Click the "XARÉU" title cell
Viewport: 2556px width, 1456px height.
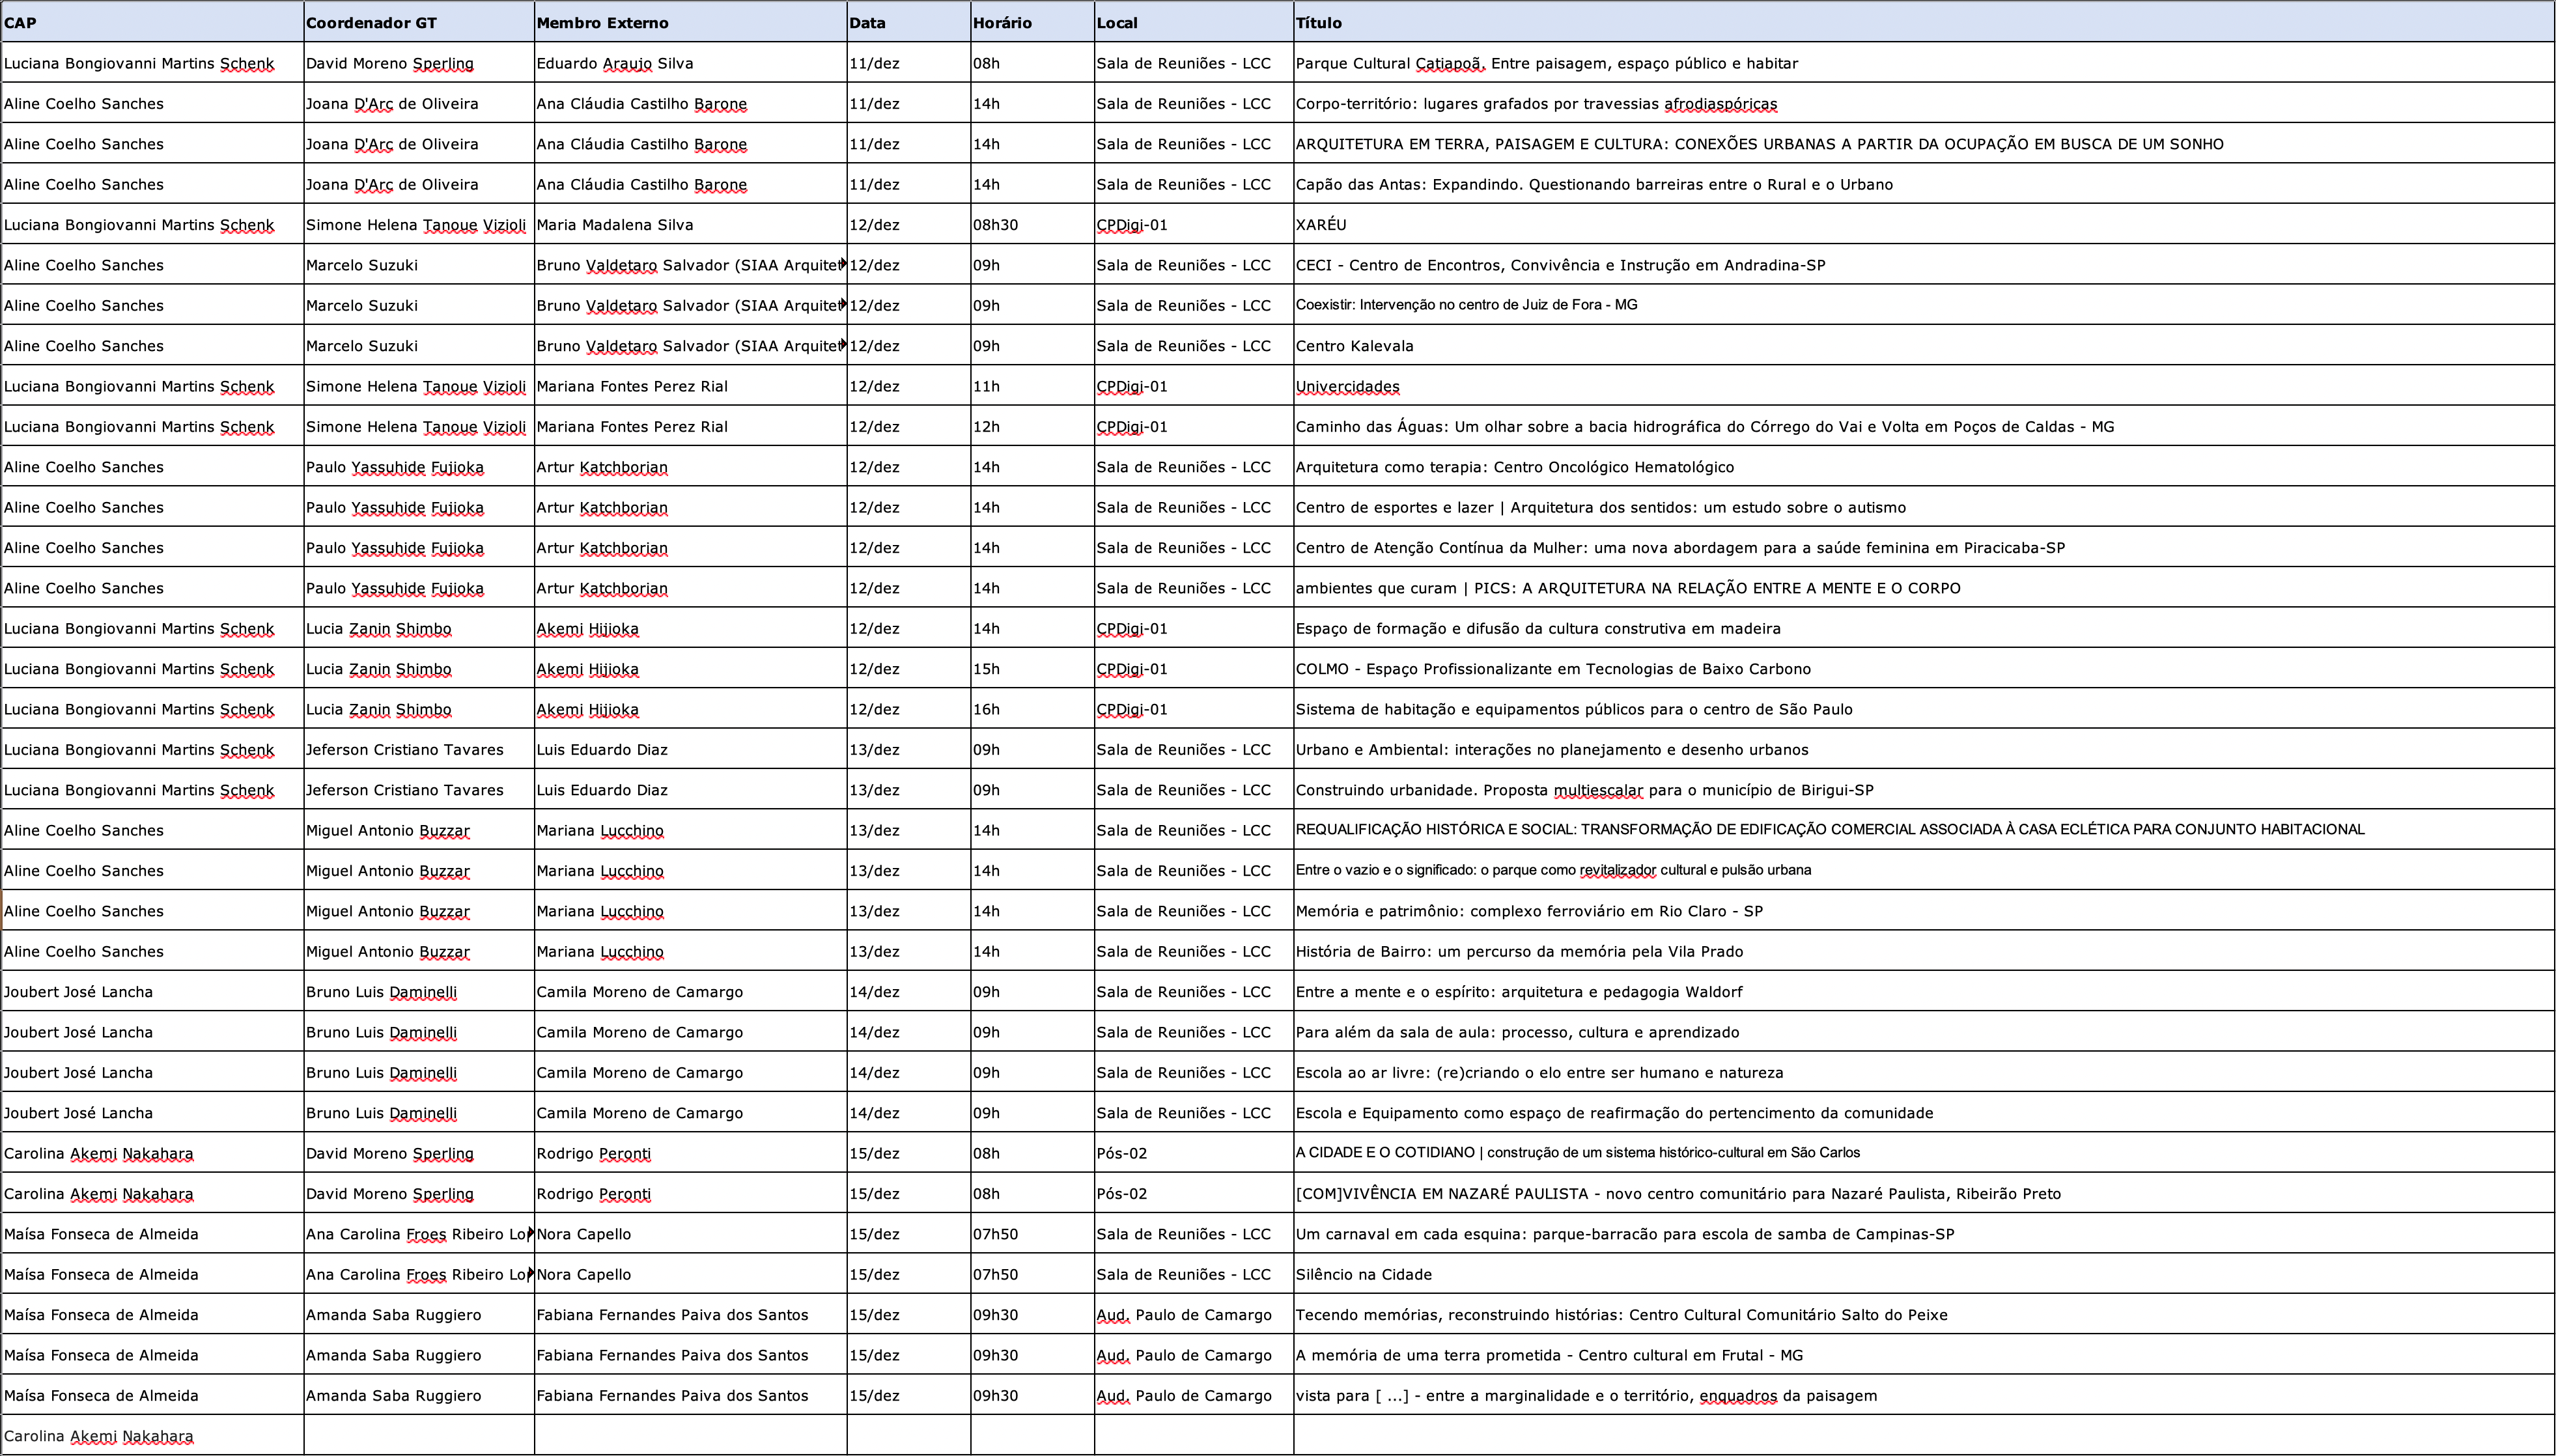pos(1924,224)
